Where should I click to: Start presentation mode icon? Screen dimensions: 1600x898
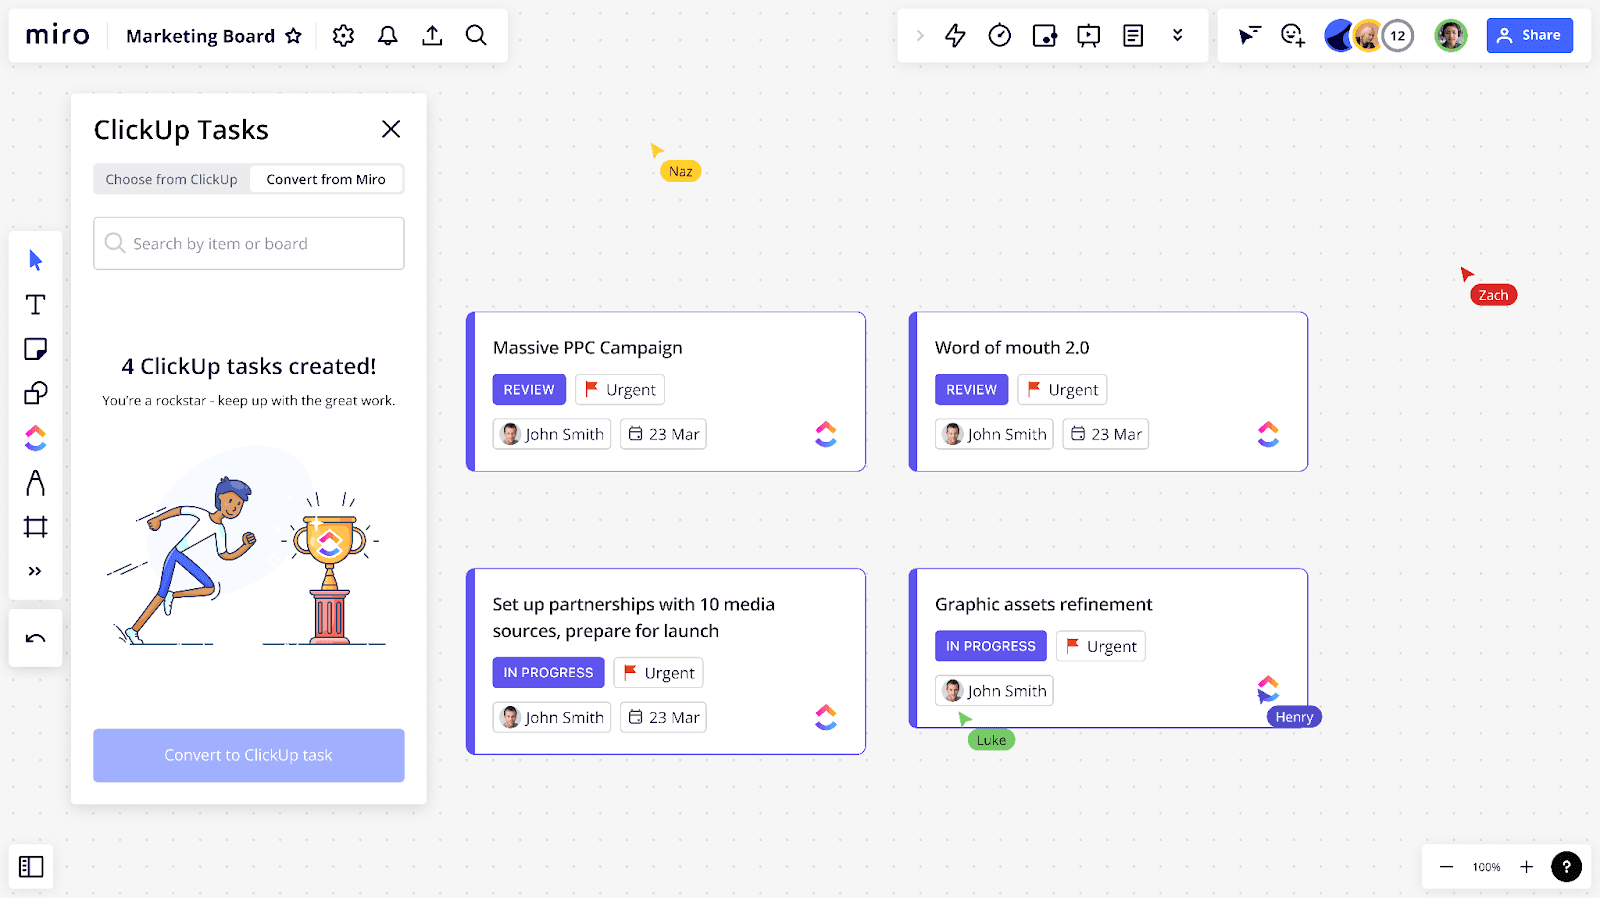click(x=1088, y=36)
